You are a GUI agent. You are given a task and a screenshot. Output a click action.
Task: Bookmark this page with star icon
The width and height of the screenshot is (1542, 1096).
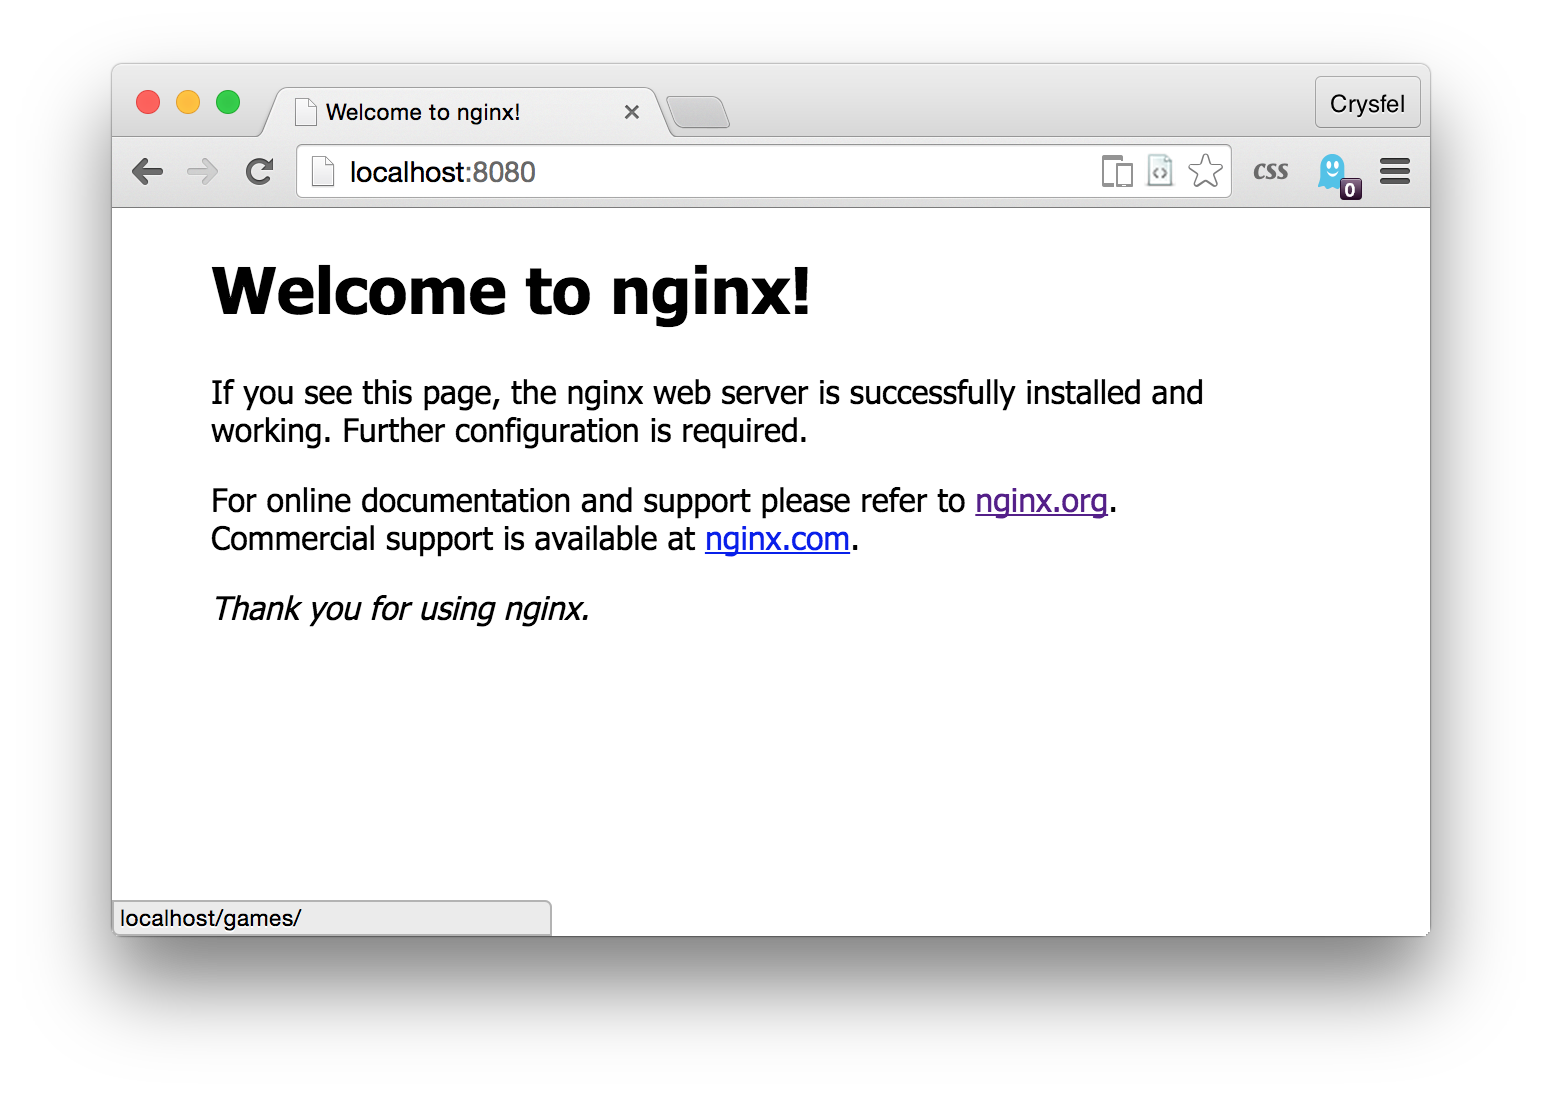click(1205, 171)
